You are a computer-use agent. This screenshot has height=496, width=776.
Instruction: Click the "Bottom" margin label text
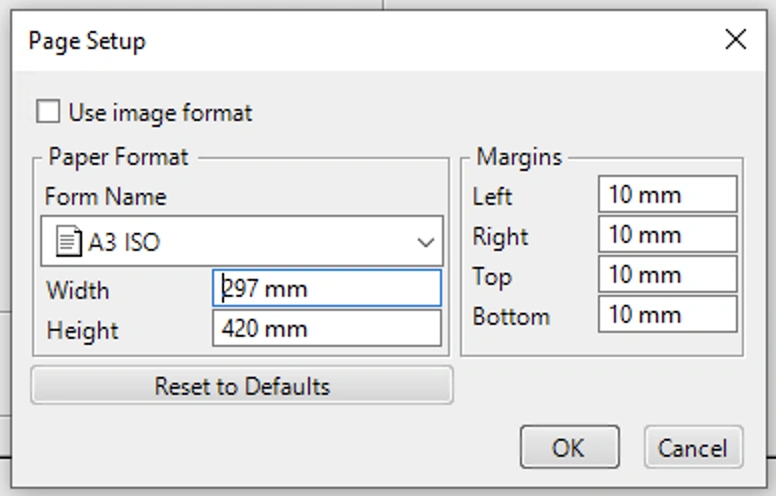click(511, 317)
